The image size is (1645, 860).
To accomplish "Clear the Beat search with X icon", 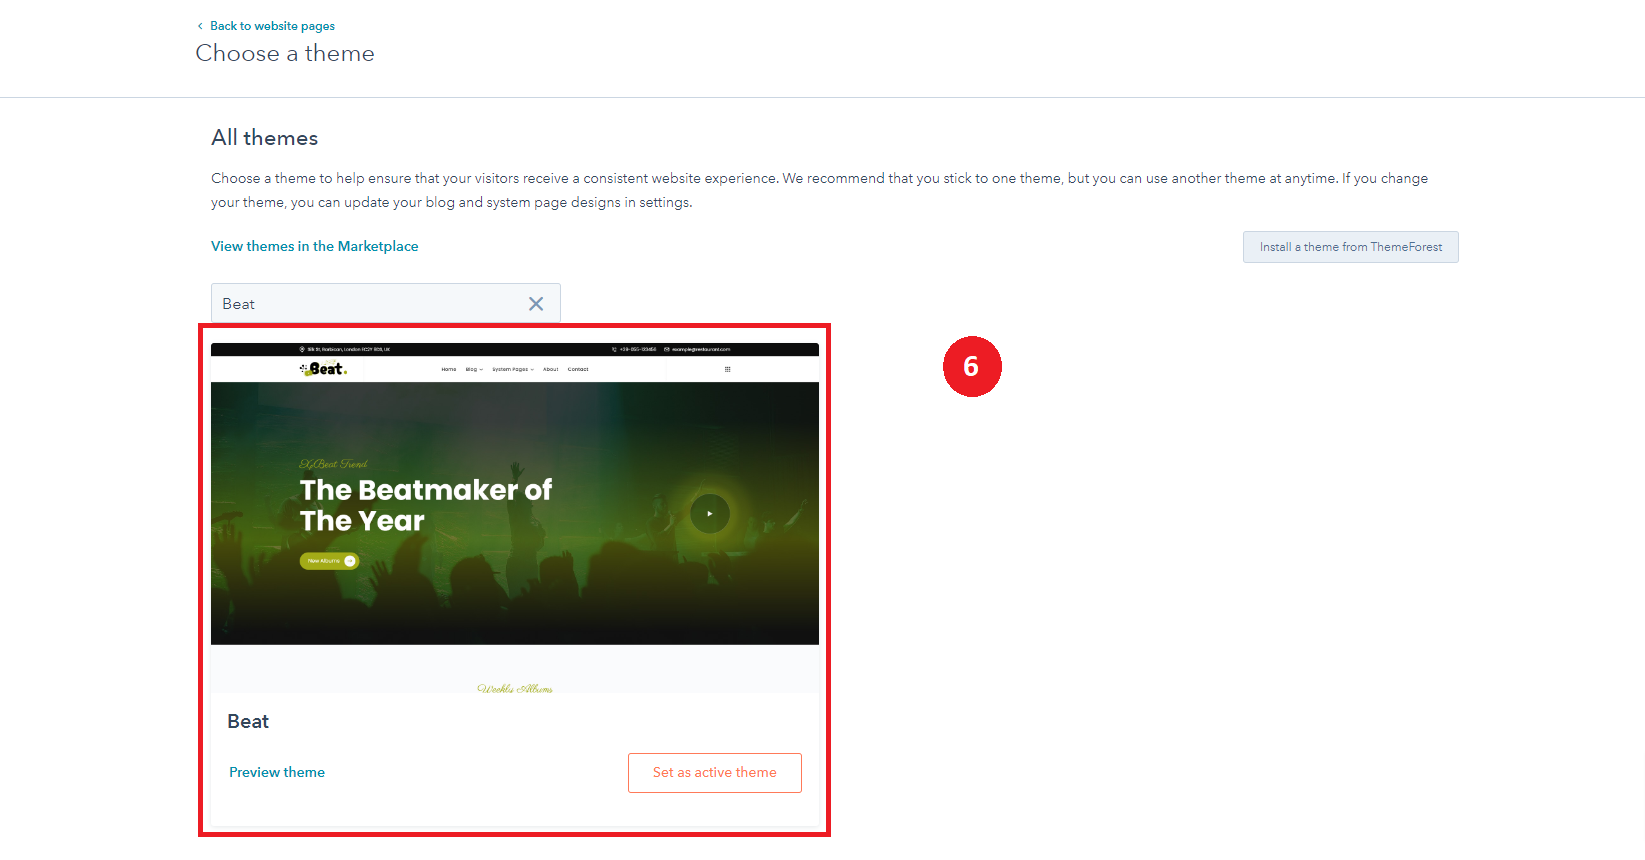I will pos(536,304).
